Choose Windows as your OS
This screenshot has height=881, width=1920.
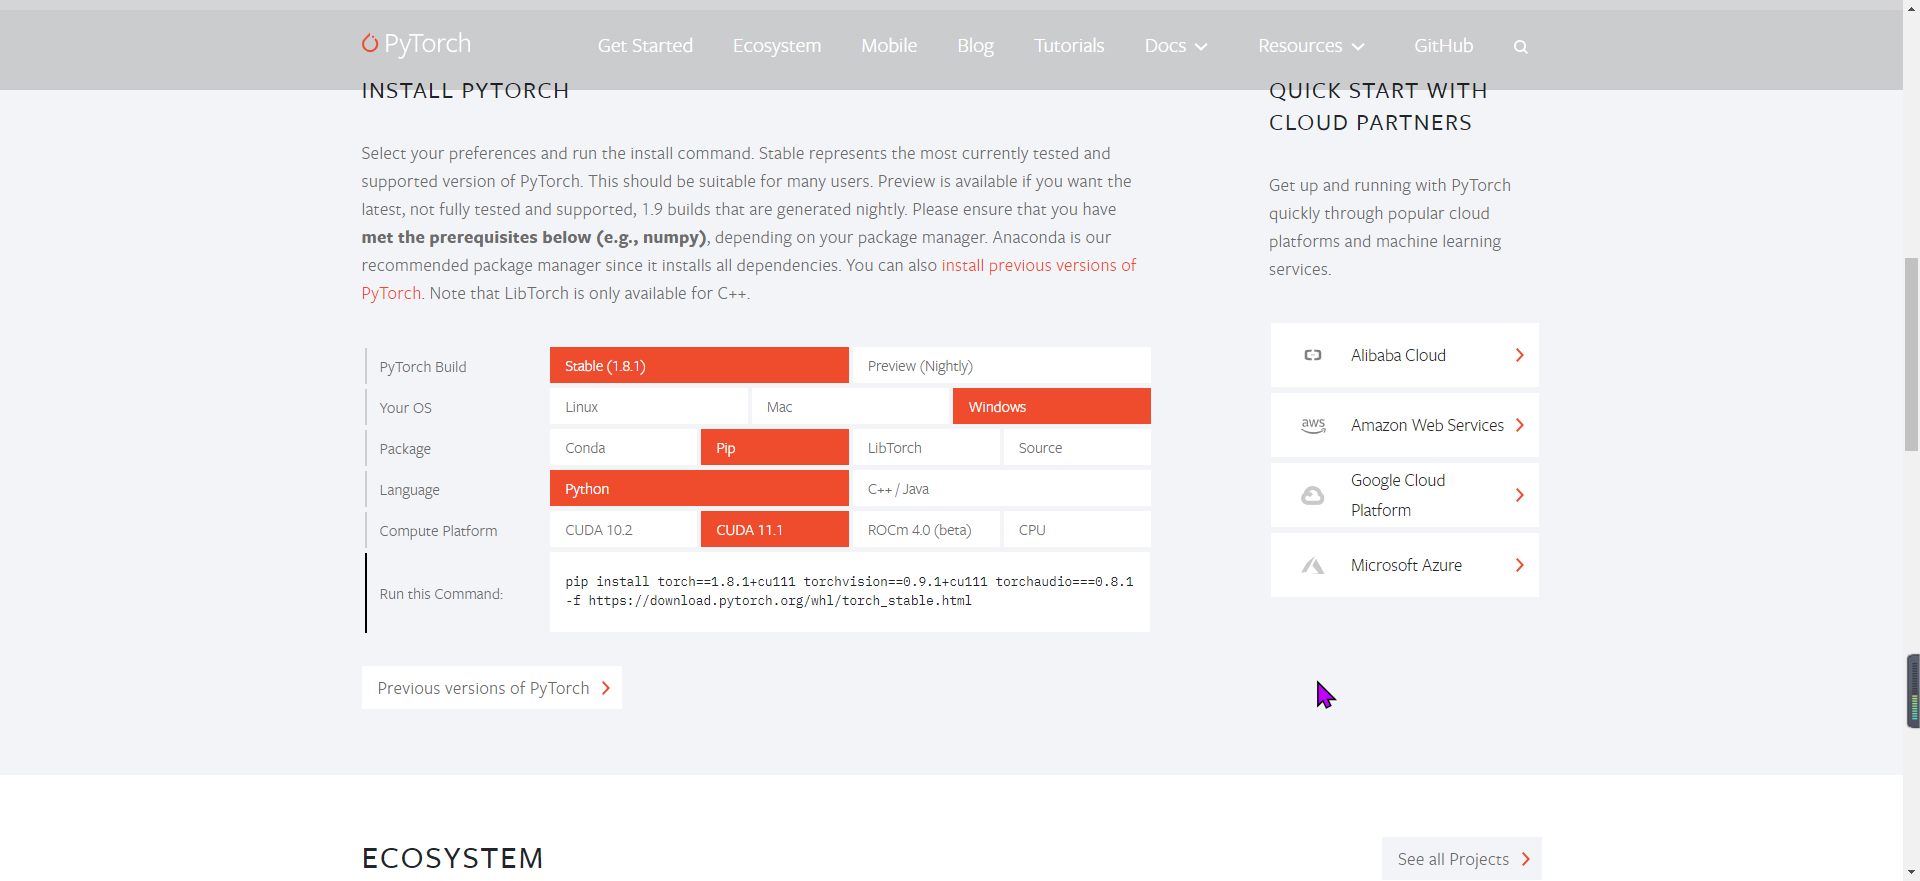tap(1052, 406)
